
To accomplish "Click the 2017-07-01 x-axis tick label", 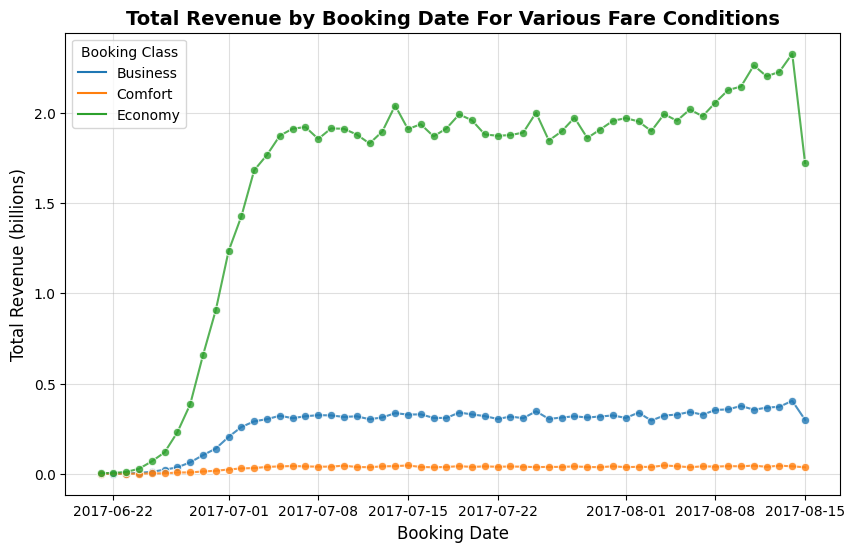I will 229,509.
